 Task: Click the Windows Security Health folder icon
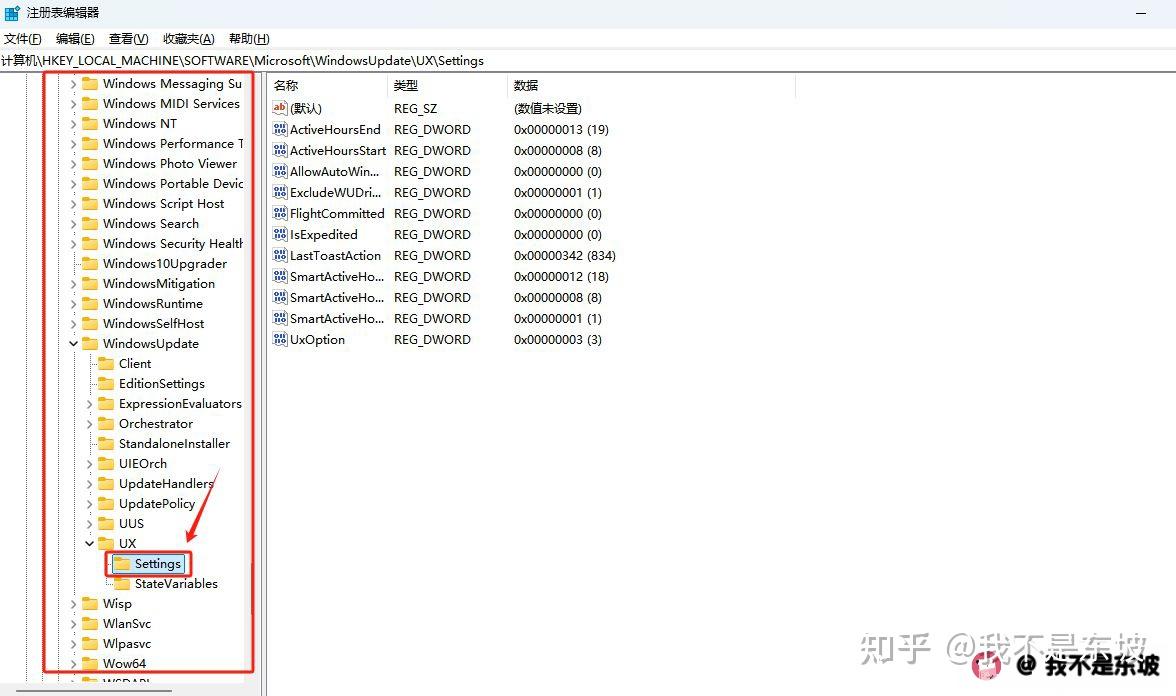tap(90, 244)
